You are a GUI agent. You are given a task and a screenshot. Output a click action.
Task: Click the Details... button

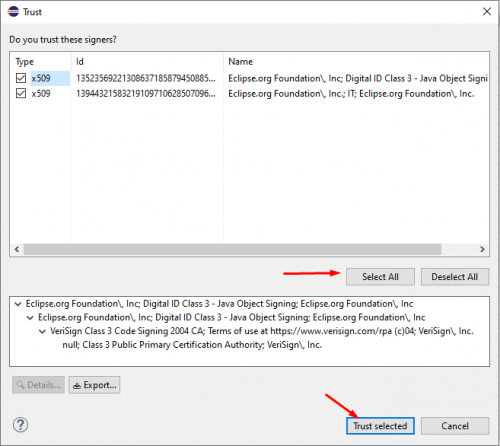[38, 385]
